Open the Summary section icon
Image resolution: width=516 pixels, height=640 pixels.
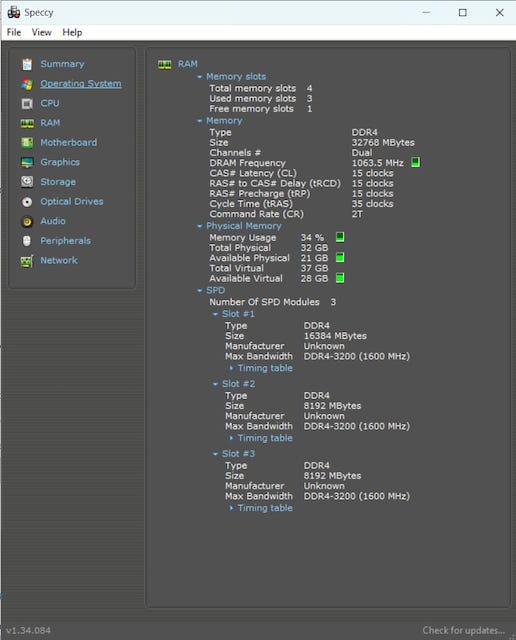[x=27, y=64]
